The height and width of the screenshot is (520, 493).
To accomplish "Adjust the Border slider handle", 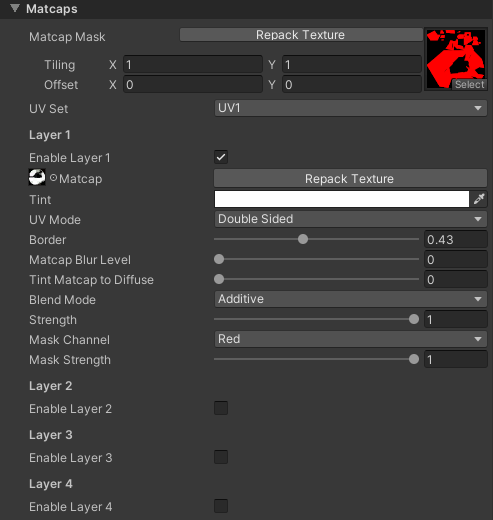I will (303, 239).
